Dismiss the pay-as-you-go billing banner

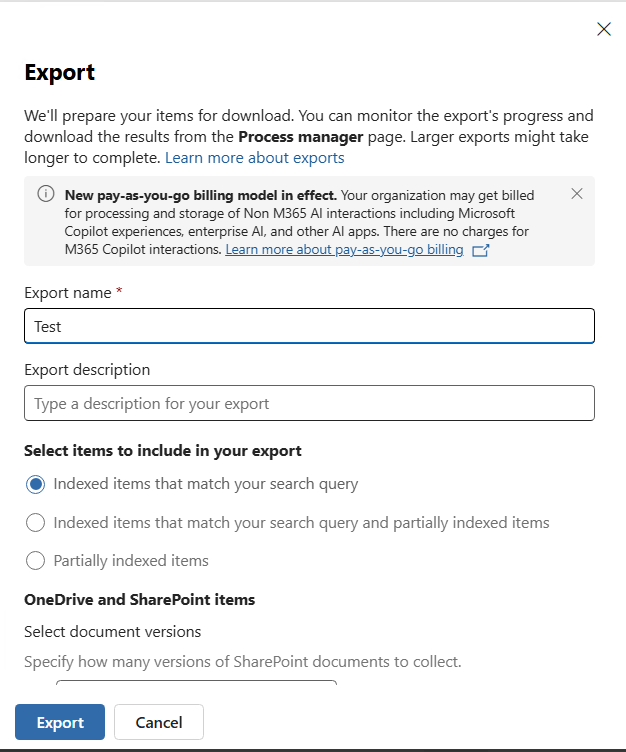point(577,194)
